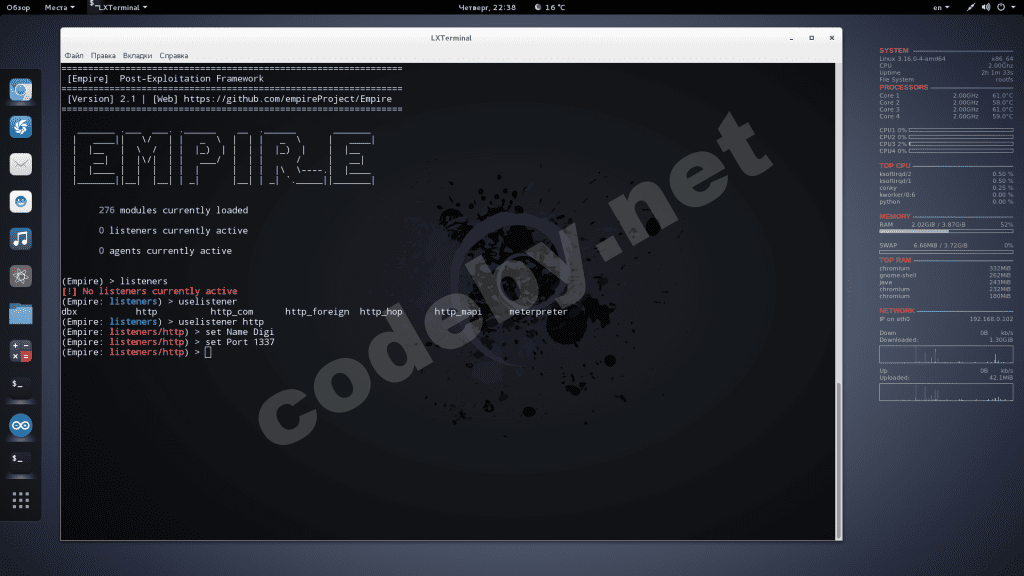Launch the Calculator from the dock
Screen dimensions: 1024x576
pyautogui.click(x=21, y=351)
